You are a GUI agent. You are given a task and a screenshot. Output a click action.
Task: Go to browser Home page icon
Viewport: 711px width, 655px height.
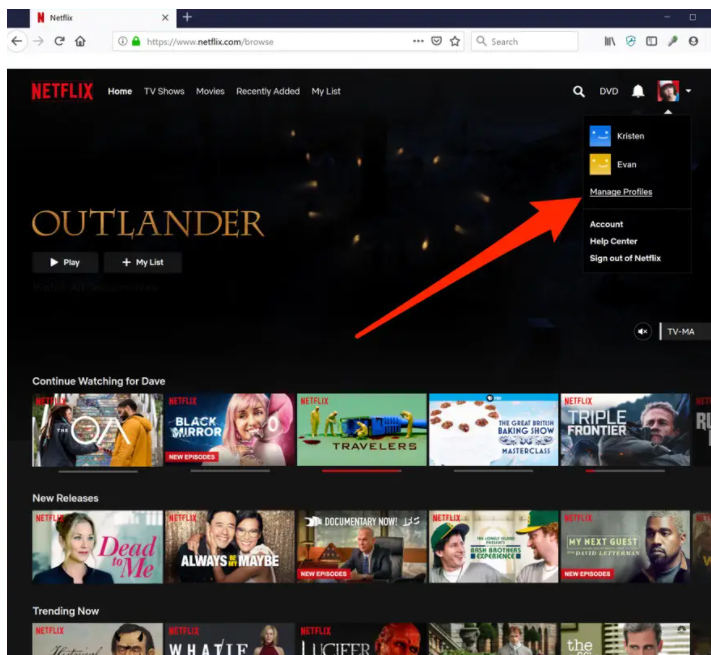[80, 41]
